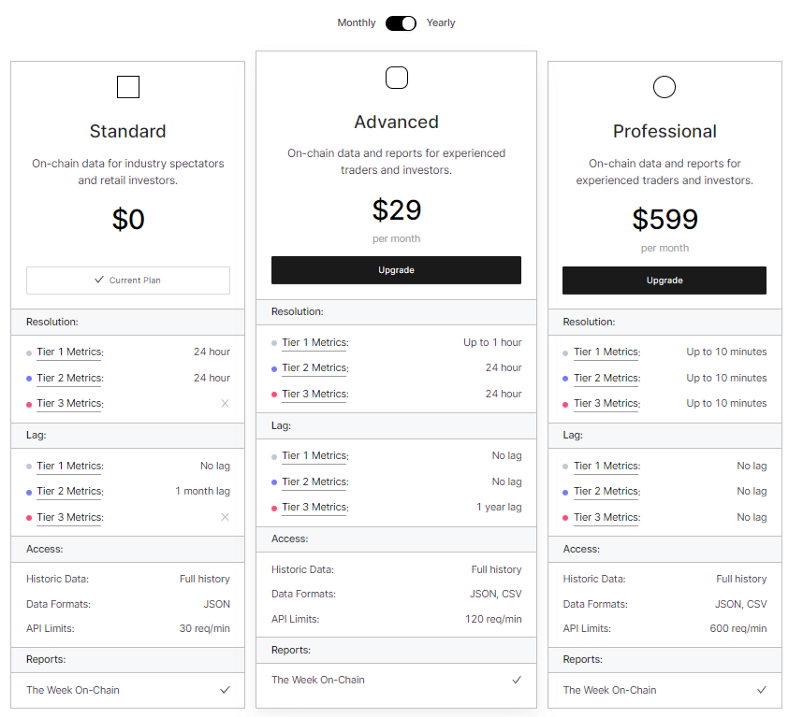
Task: Open Tier 3 Metrics link under Advanced Lag
Action: tap(315, 507)
